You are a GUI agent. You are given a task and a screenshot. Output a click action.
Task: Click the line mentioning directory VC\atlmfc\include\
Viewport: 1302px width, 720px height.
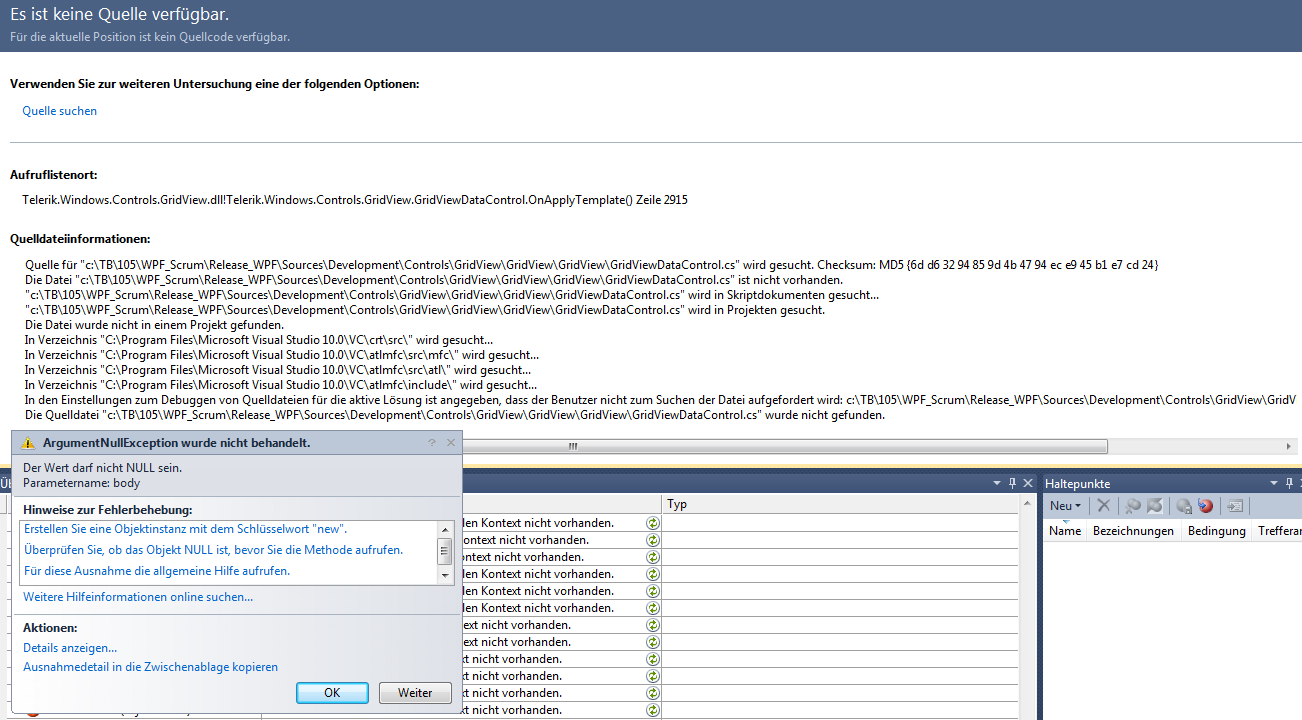tap(280, 385)
